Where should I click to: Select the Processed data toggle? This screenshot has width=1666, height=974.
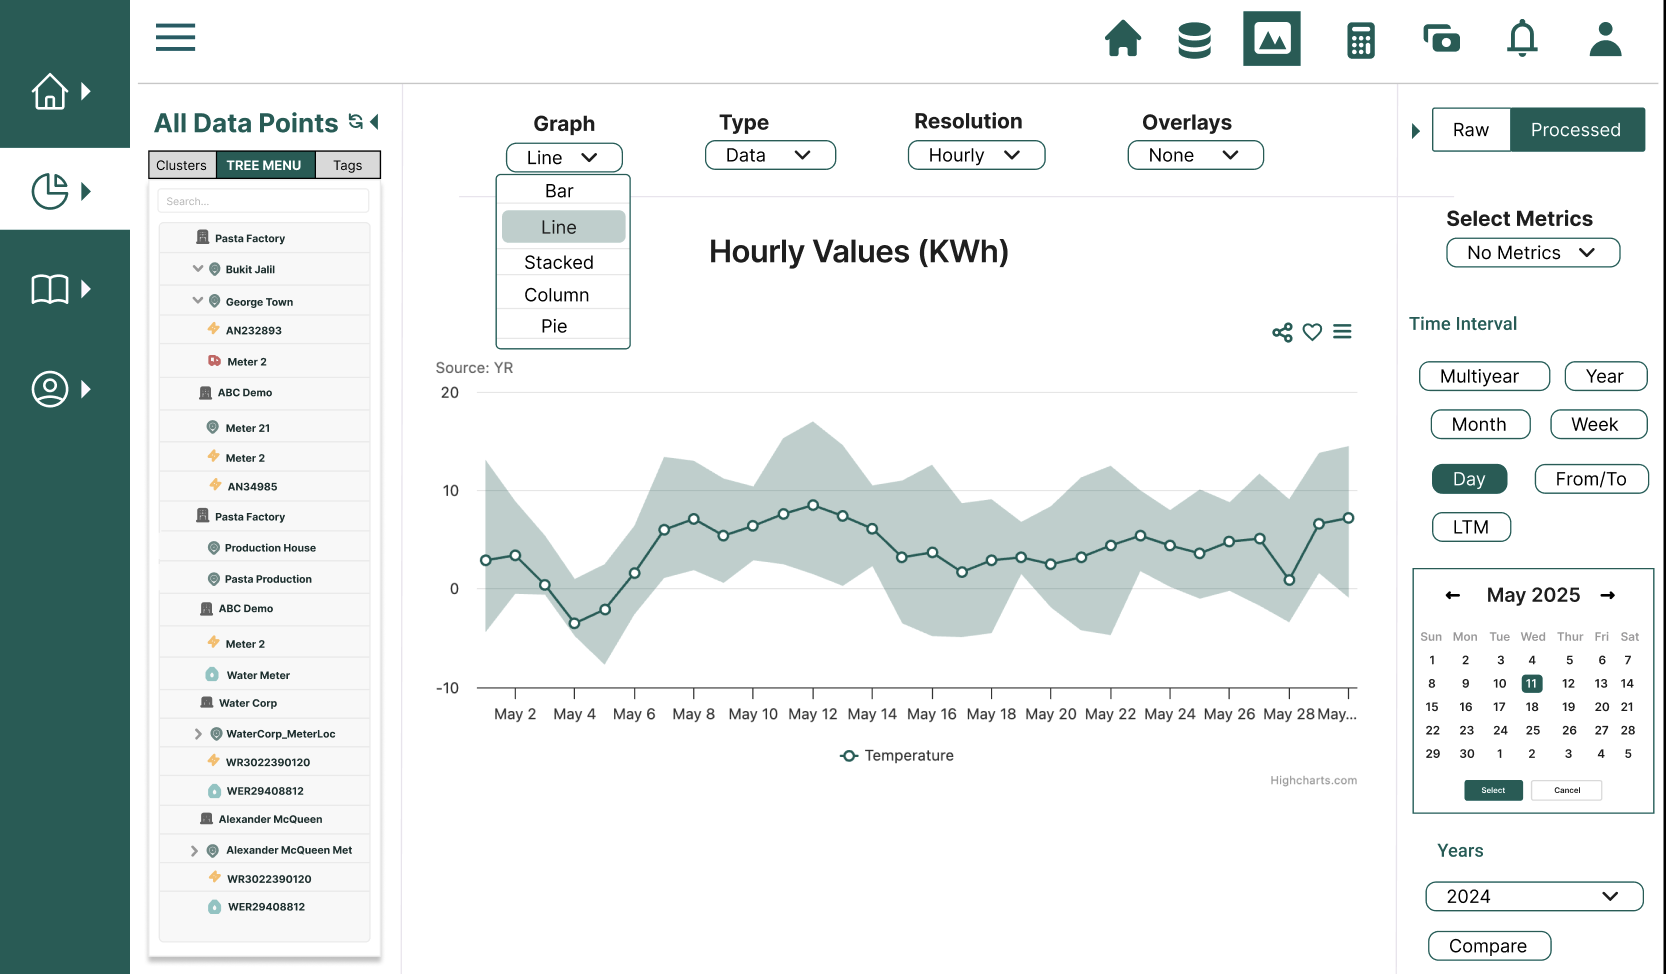pos(1575,130)
